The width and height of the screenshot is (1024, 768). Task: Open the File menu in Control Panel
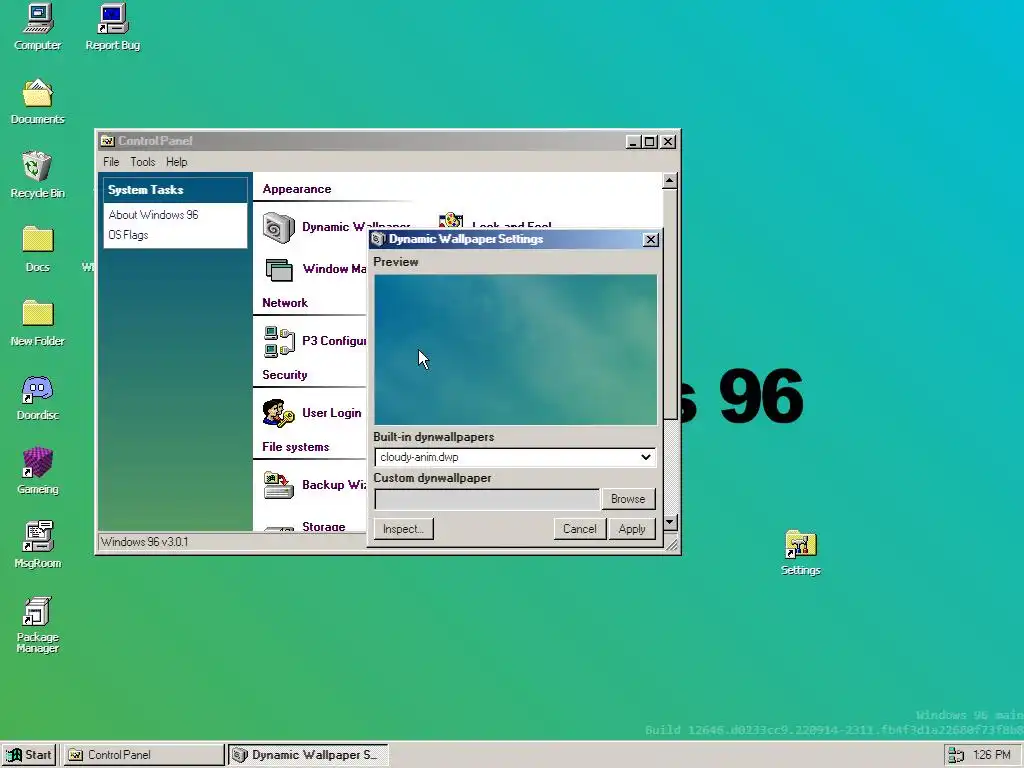[111, 162]
